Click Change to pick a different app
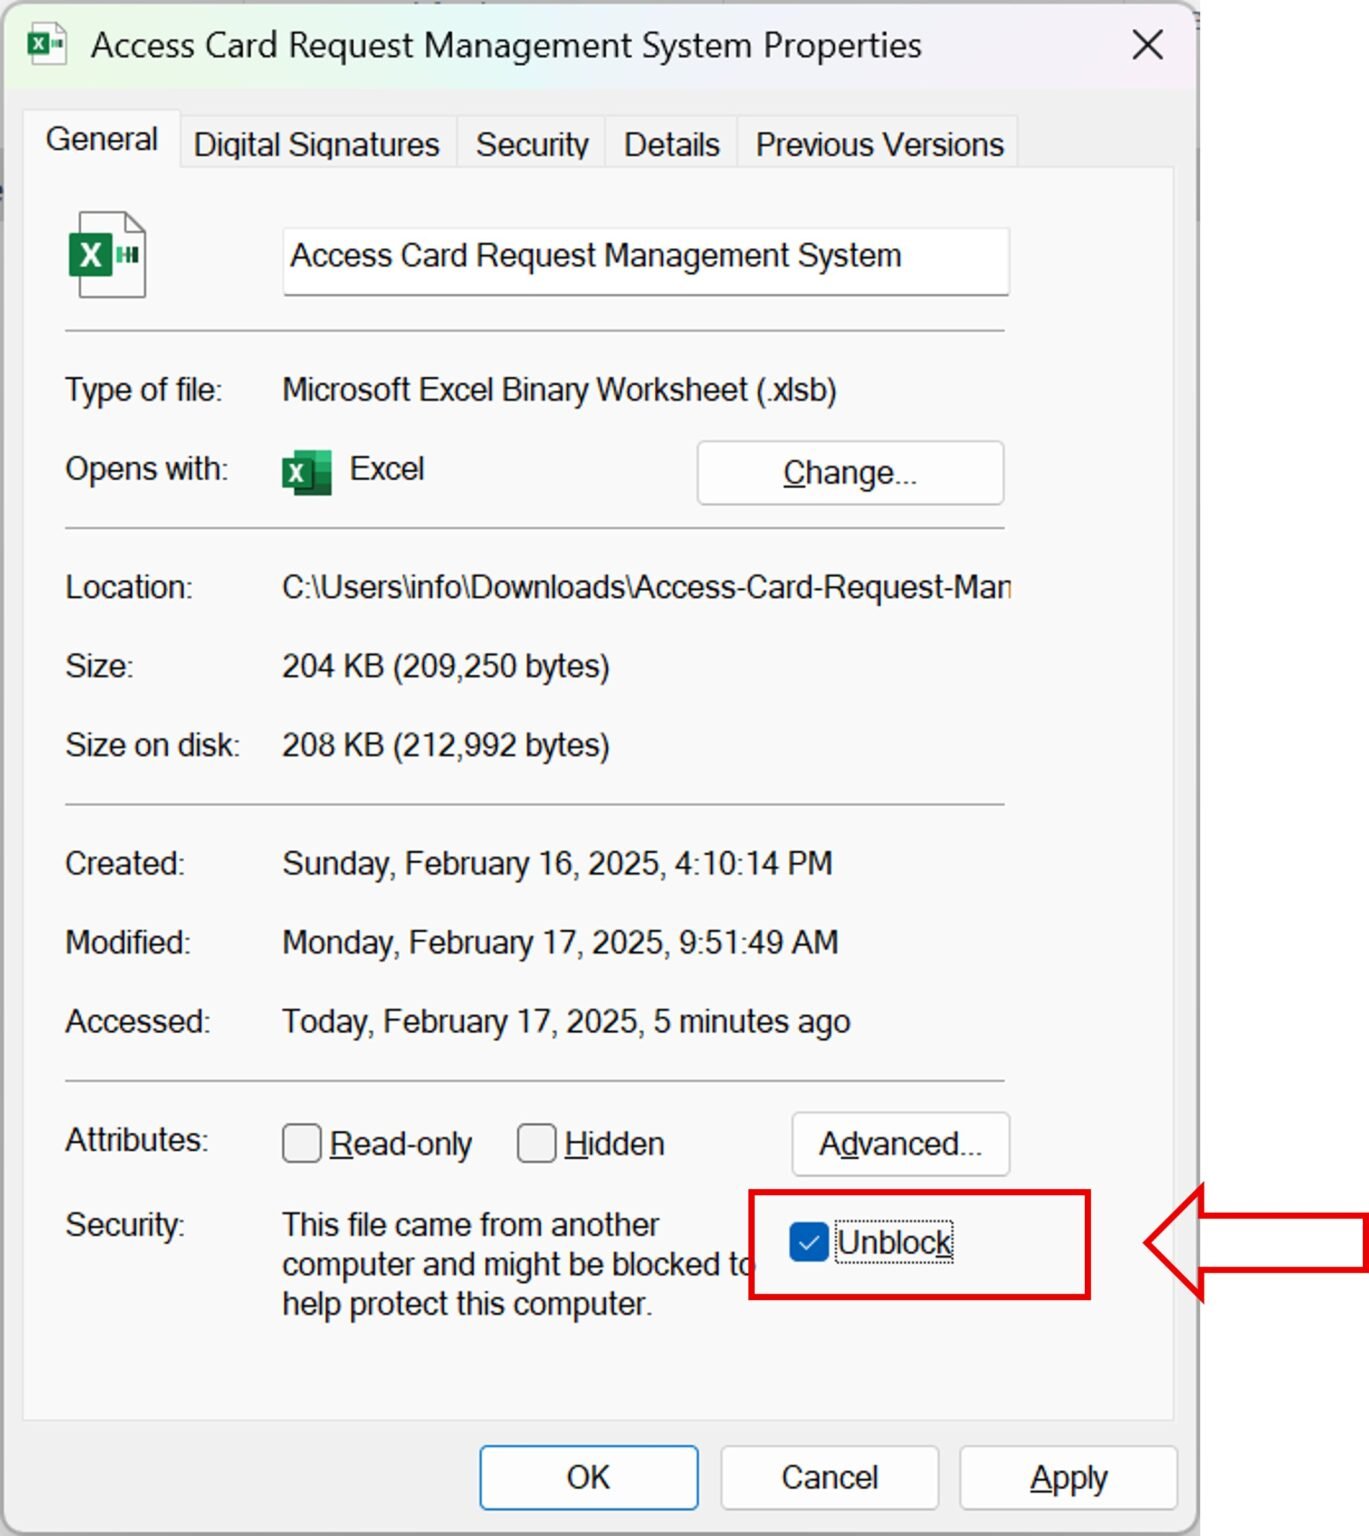The height and width of the screenshot is (1536, 1369). coord(849,472)
